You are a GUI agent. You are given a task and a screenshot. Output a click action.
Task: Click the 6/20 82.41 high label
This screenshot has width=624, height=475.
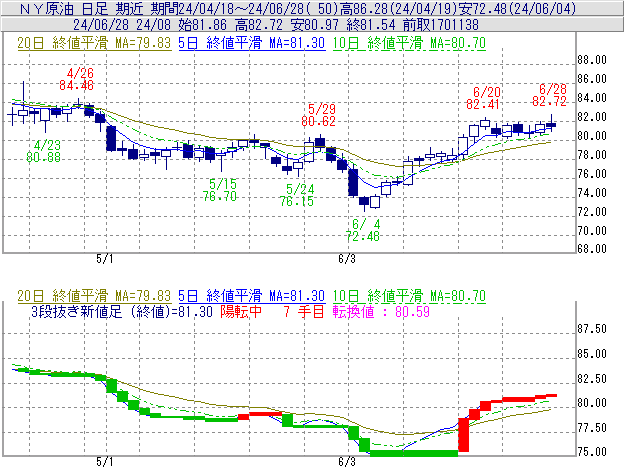click(483, 98)
